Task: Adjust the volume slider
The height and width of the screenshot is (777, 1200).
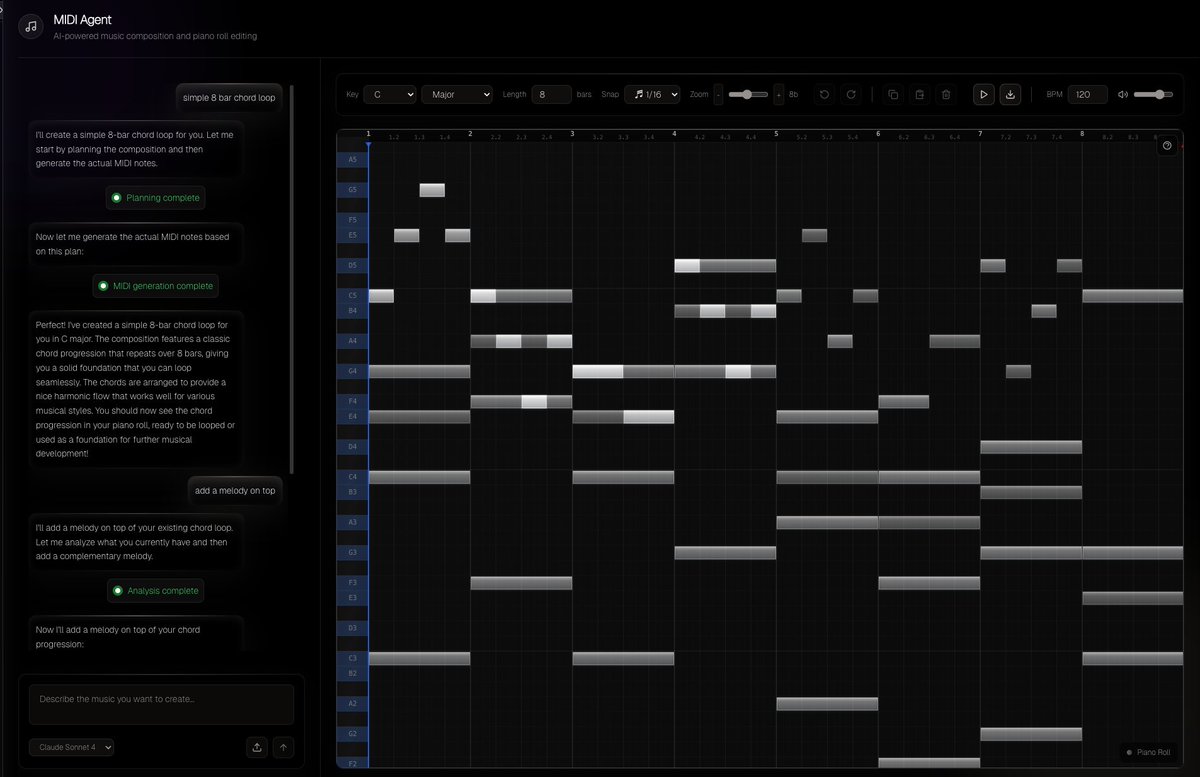Action: 1154,94
